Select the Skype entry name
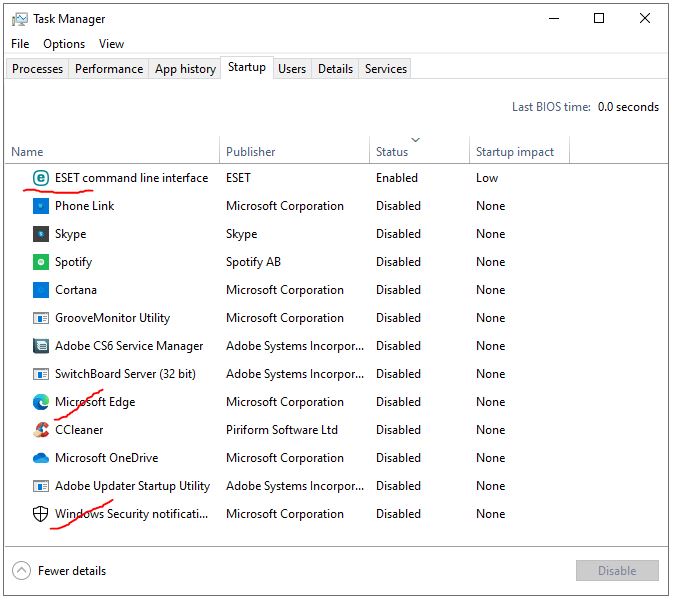674x600 pixels. [70, 234]
